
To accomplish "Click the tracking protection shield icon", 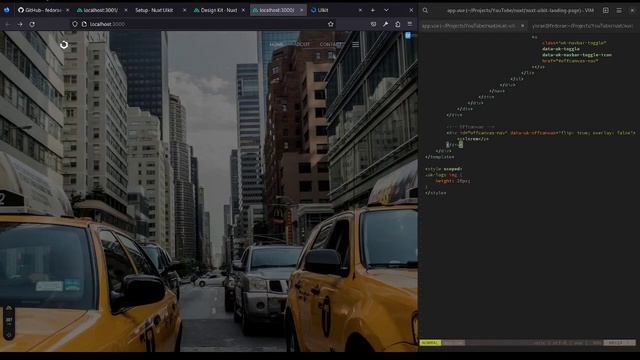I will (75, 24).
